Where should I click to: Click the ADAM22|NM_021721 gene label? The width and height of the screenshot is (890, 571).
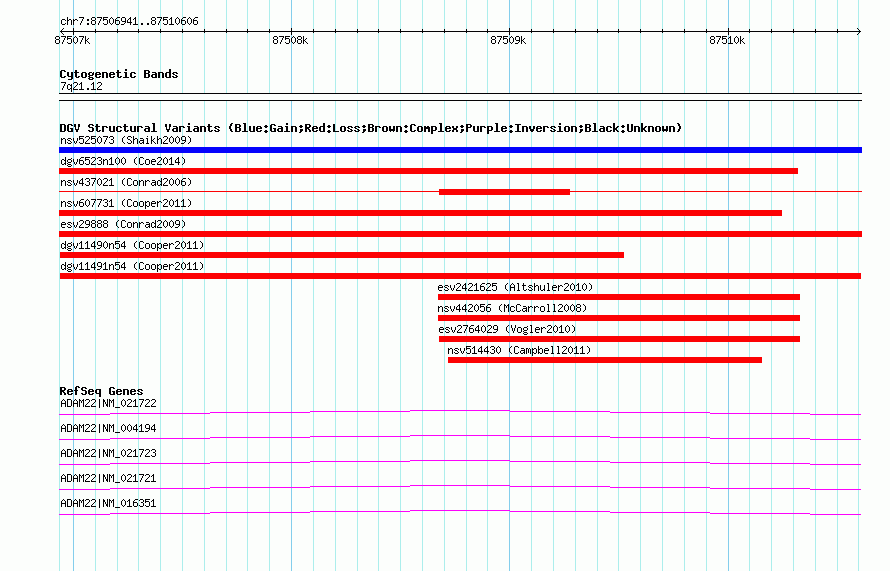(108, 478)
